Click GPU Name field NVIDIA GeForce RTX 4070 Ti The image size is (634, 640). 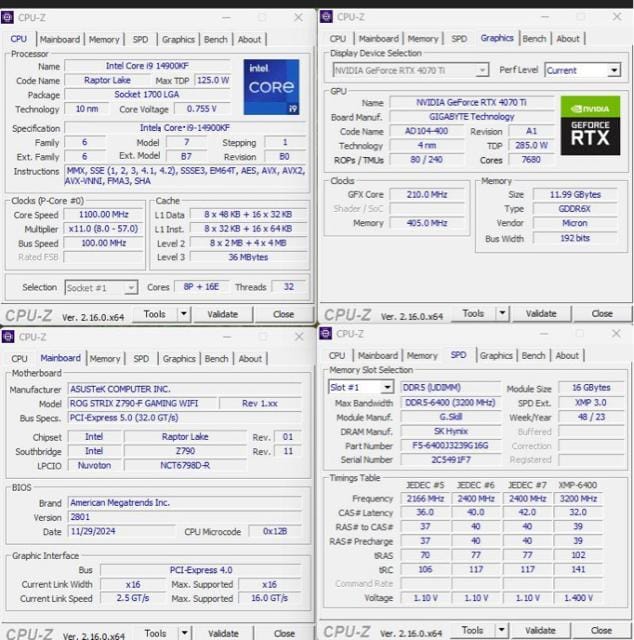(472, 102)
